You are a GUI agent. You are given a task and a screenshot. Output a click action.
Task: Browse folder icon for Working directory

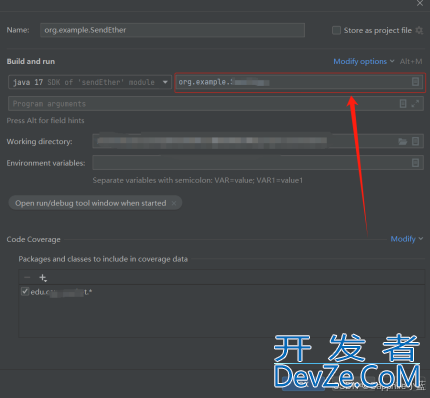[403, 142]
